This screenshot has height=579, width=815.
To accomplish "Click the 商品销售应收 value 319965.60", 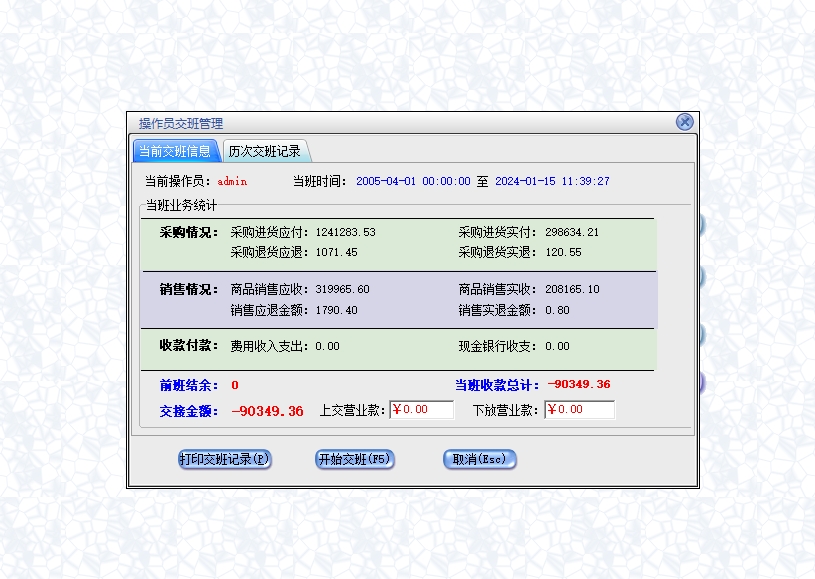I will 342,290.
